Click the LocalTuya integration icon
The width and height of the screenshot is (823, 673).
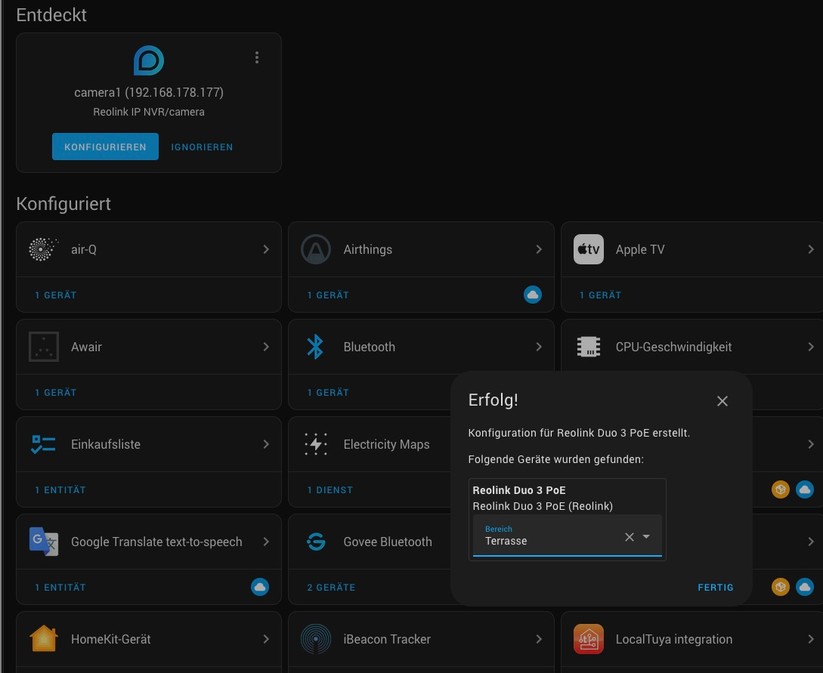click(x=588, y=638)
